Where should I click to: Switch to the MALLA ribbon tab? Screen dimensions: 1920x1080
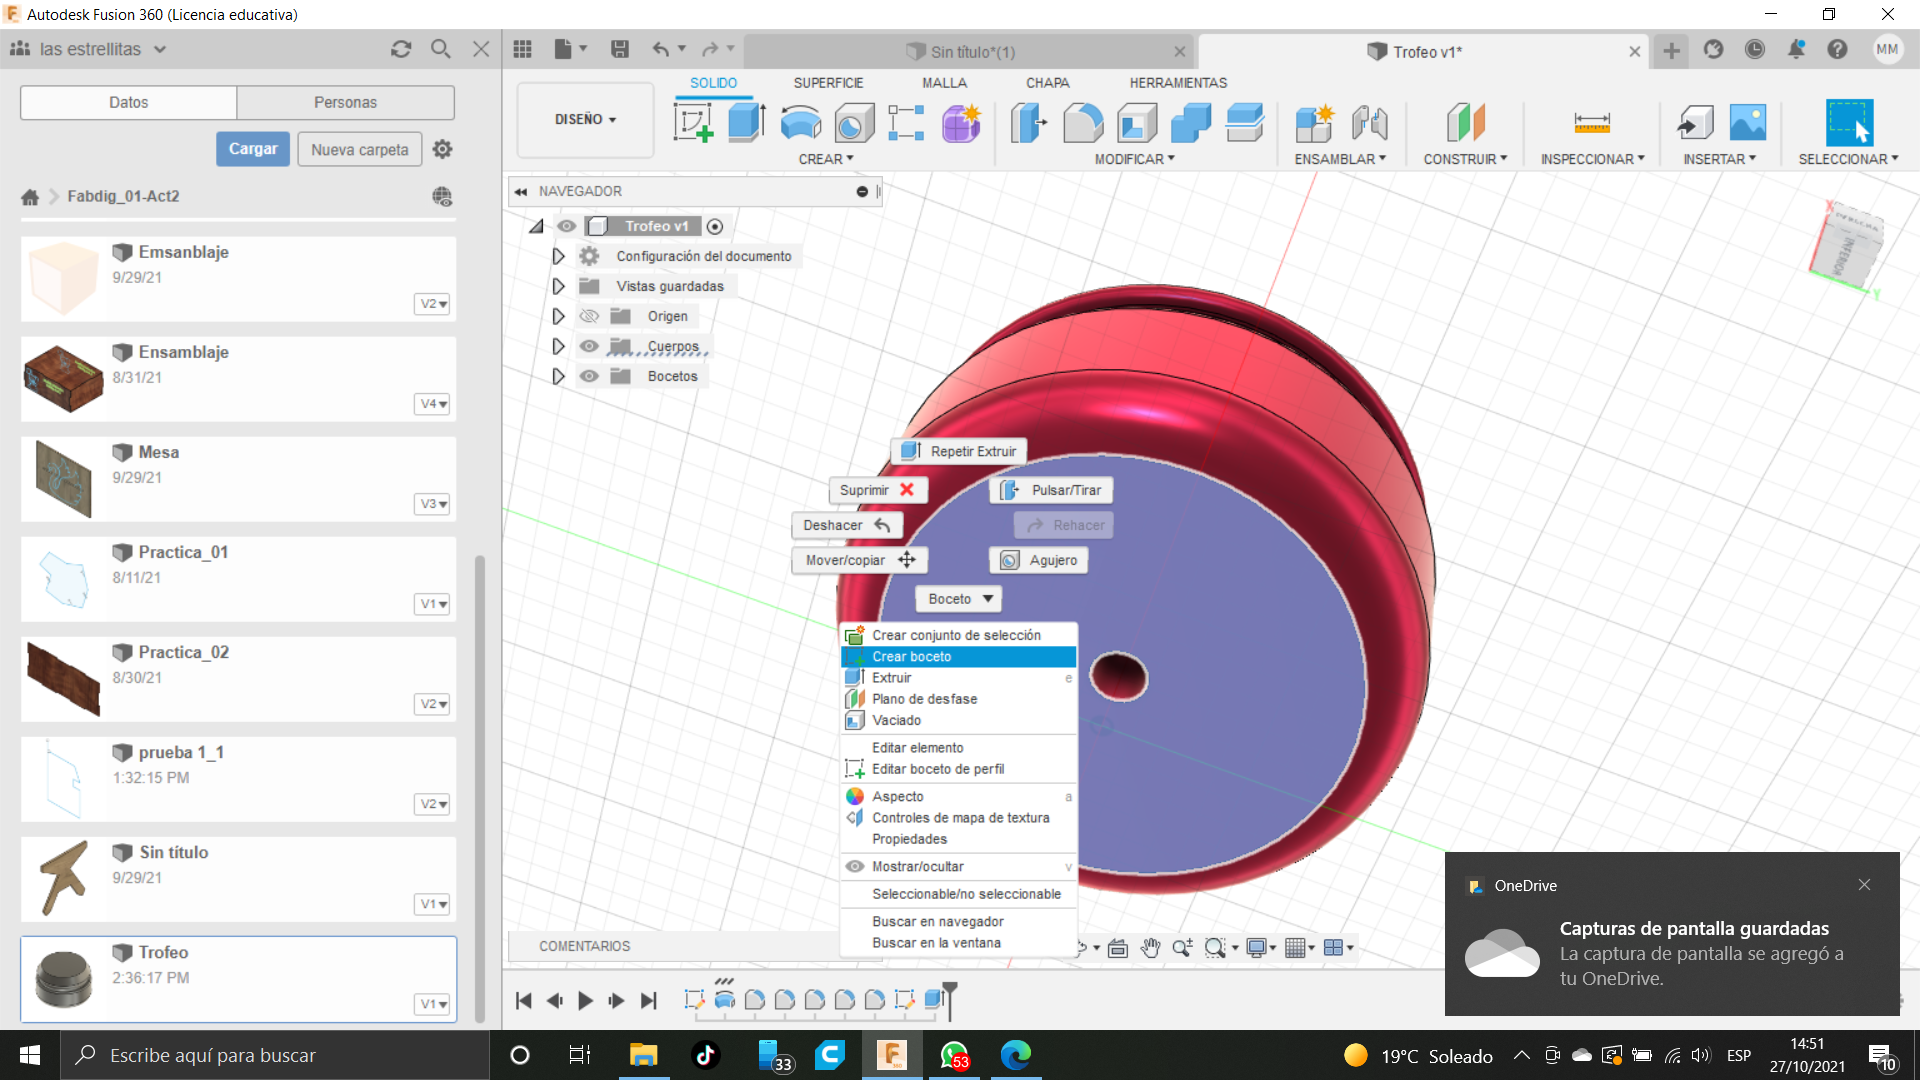[x=944, y=83]
